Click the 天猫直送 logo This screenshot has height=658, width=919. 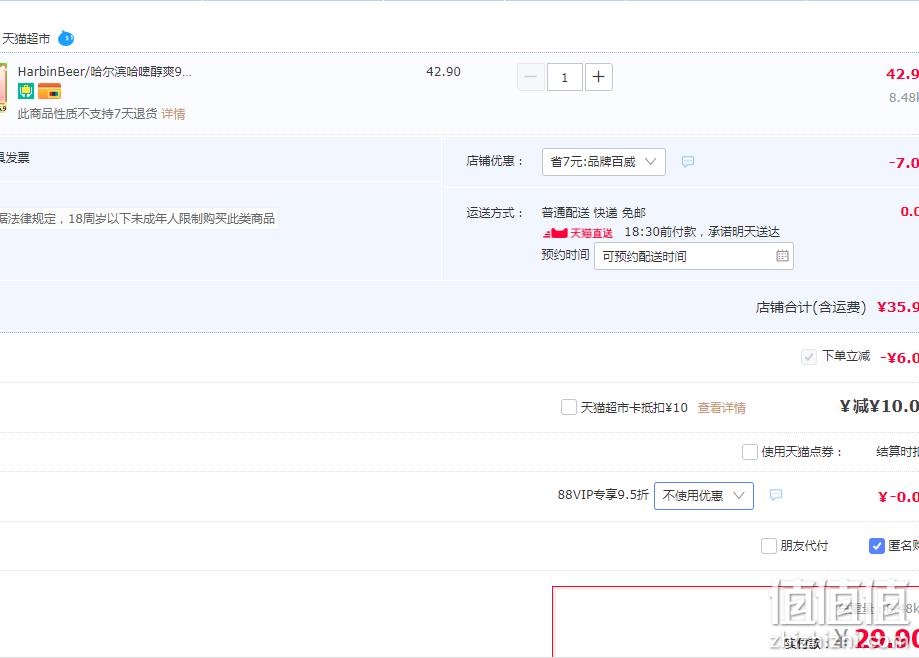click(577, 233)
